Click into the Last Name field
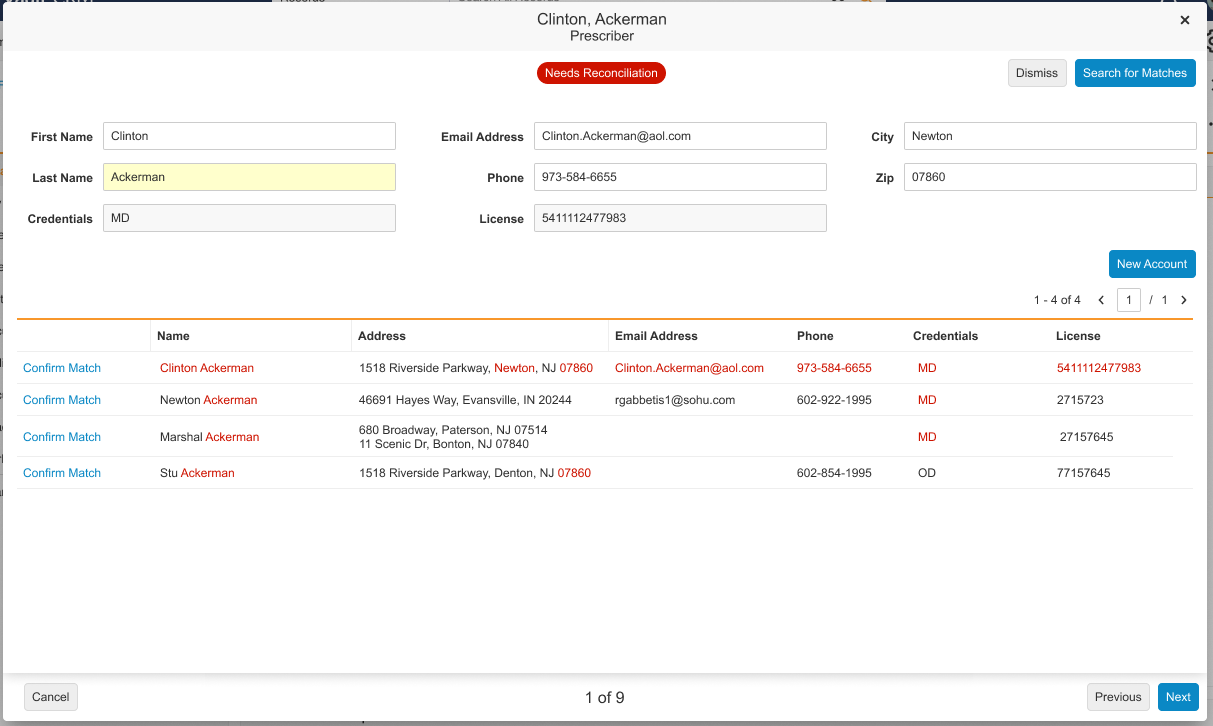This screenshot has width=1213, height=726. click(249, 177)
